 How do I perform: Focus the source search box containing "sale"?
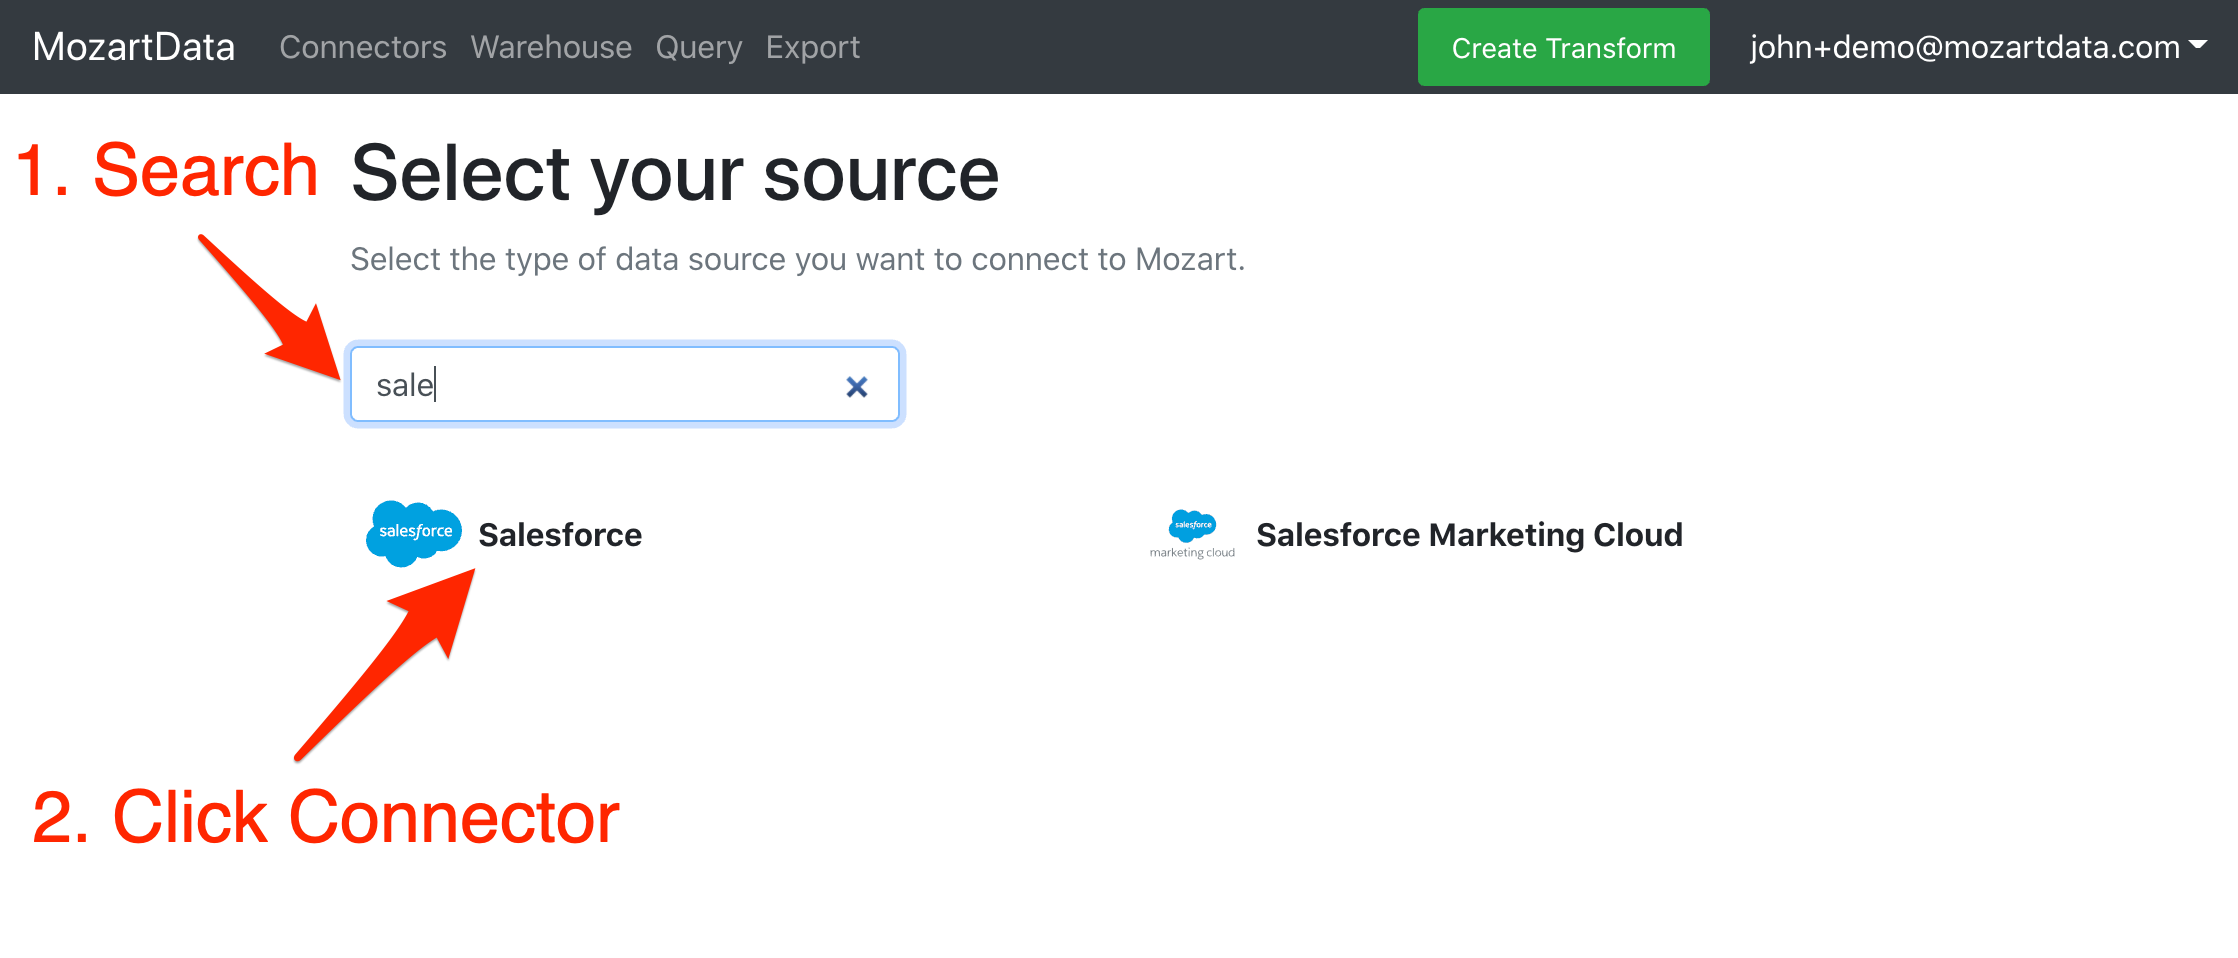pos(625,385)
